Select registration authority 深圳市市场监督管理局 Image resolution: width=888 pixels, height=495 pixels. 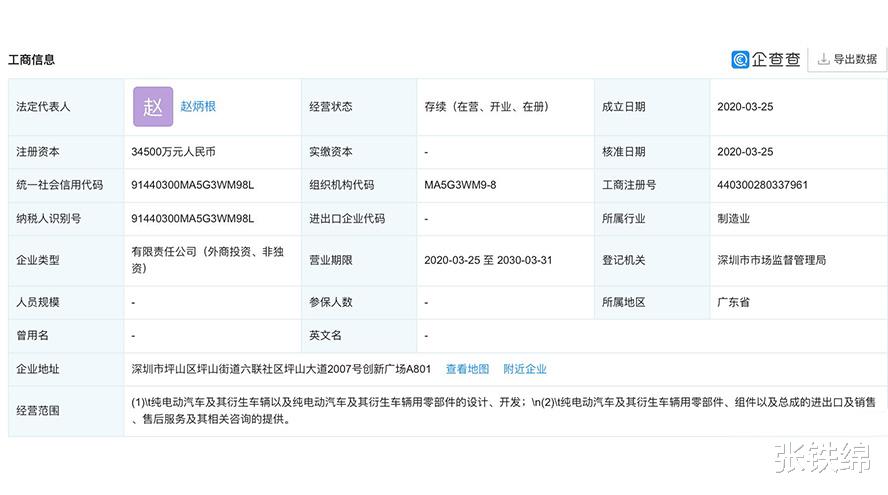coord(771,260)
